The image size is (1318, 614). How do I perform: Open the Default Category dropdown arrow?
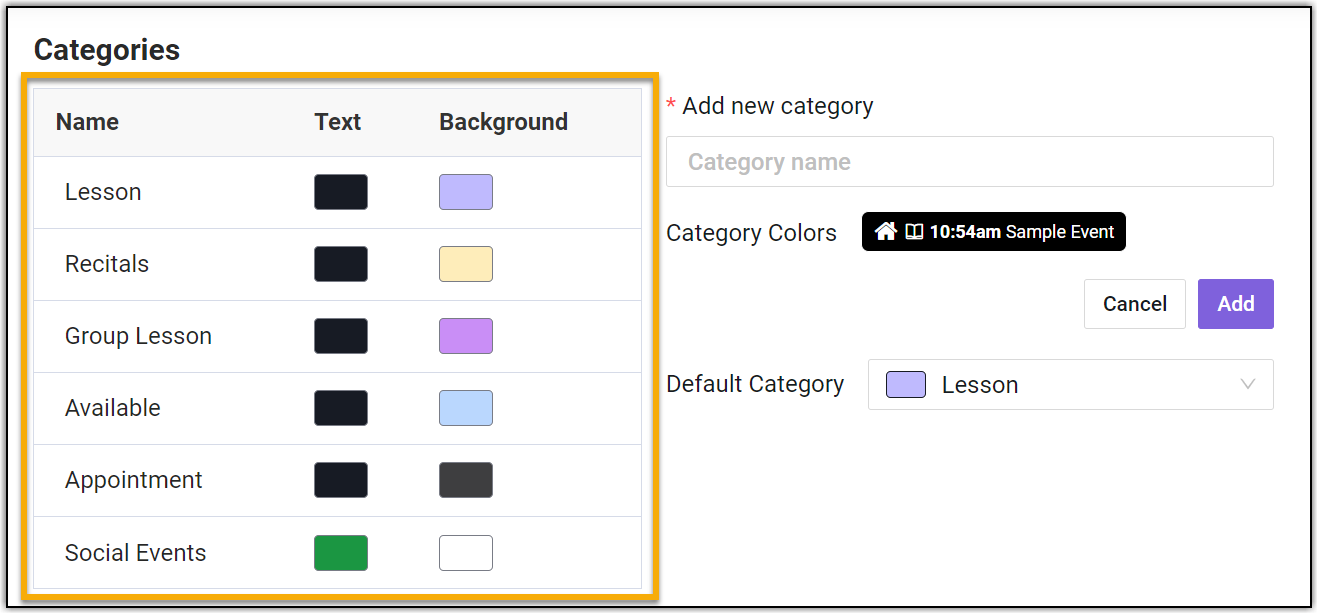1247,384
